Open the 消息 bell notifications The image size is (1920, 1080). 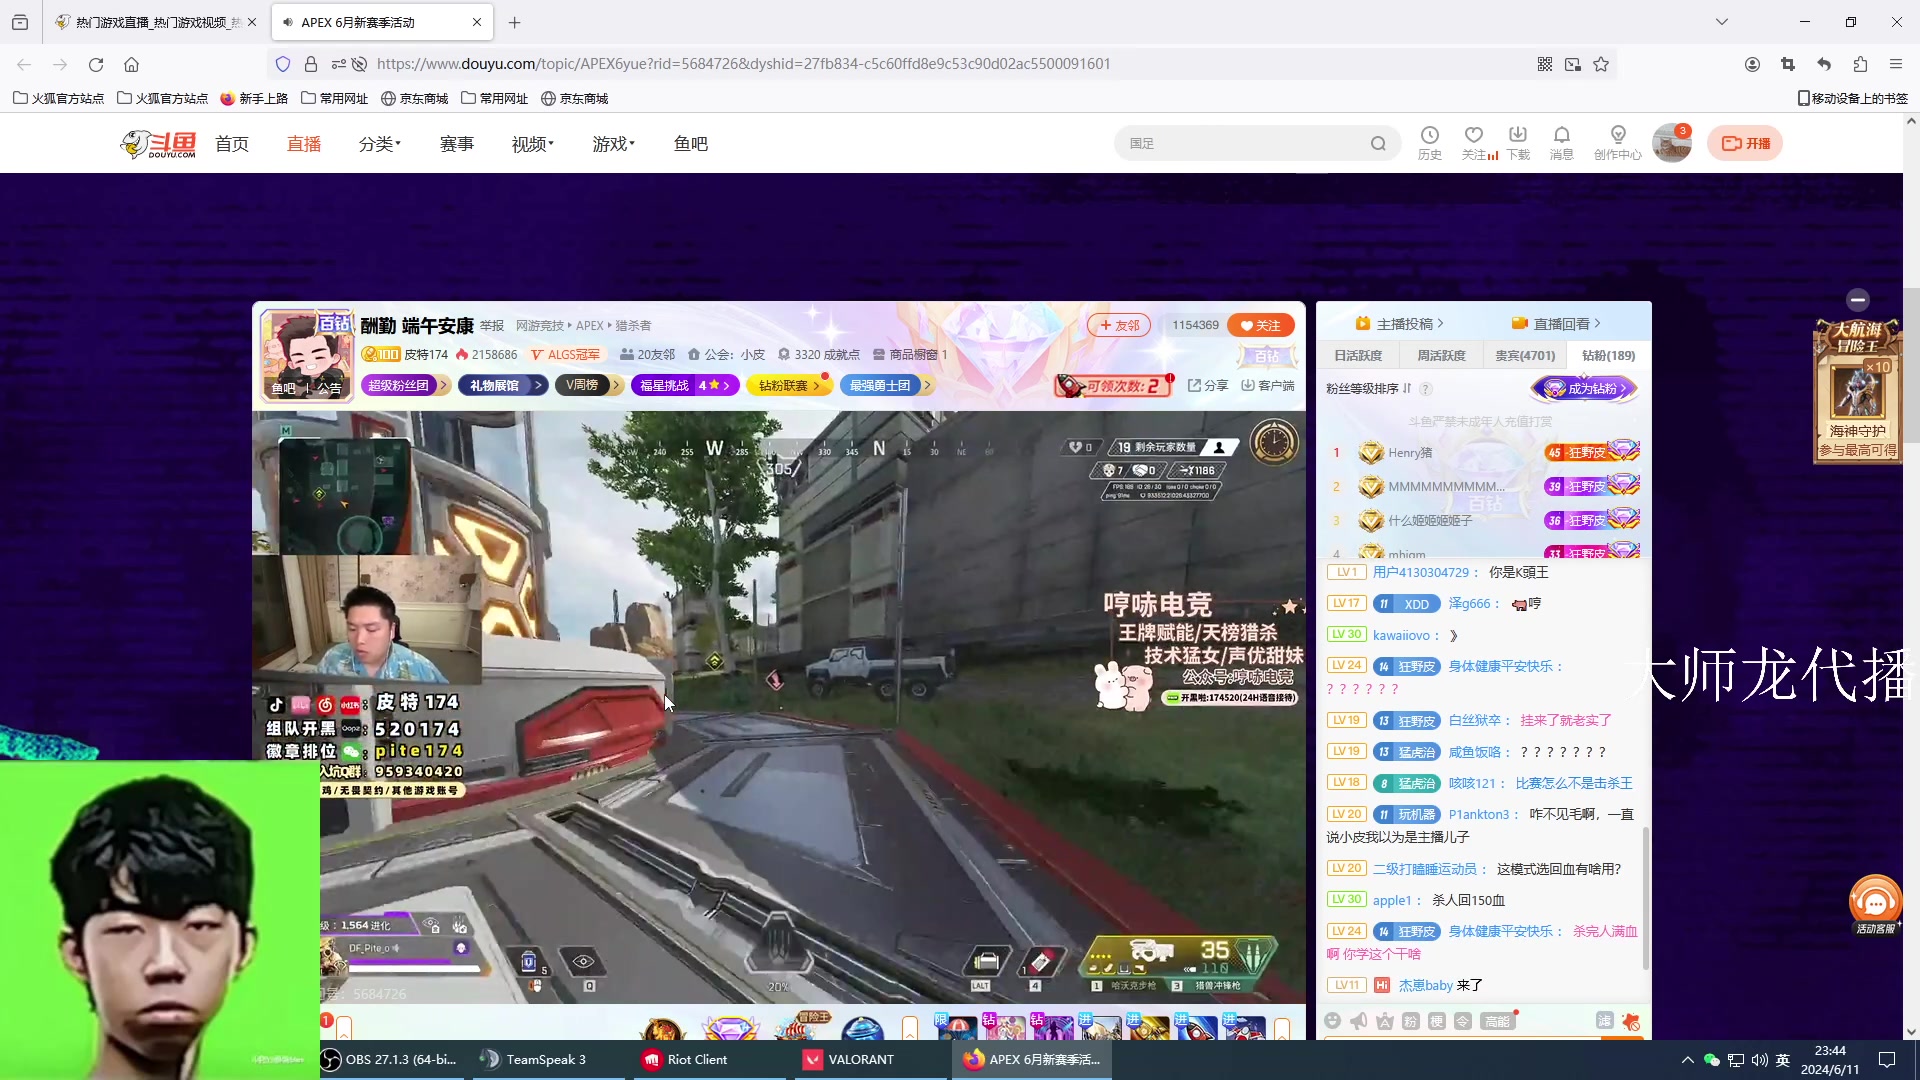pos(1562,142)
